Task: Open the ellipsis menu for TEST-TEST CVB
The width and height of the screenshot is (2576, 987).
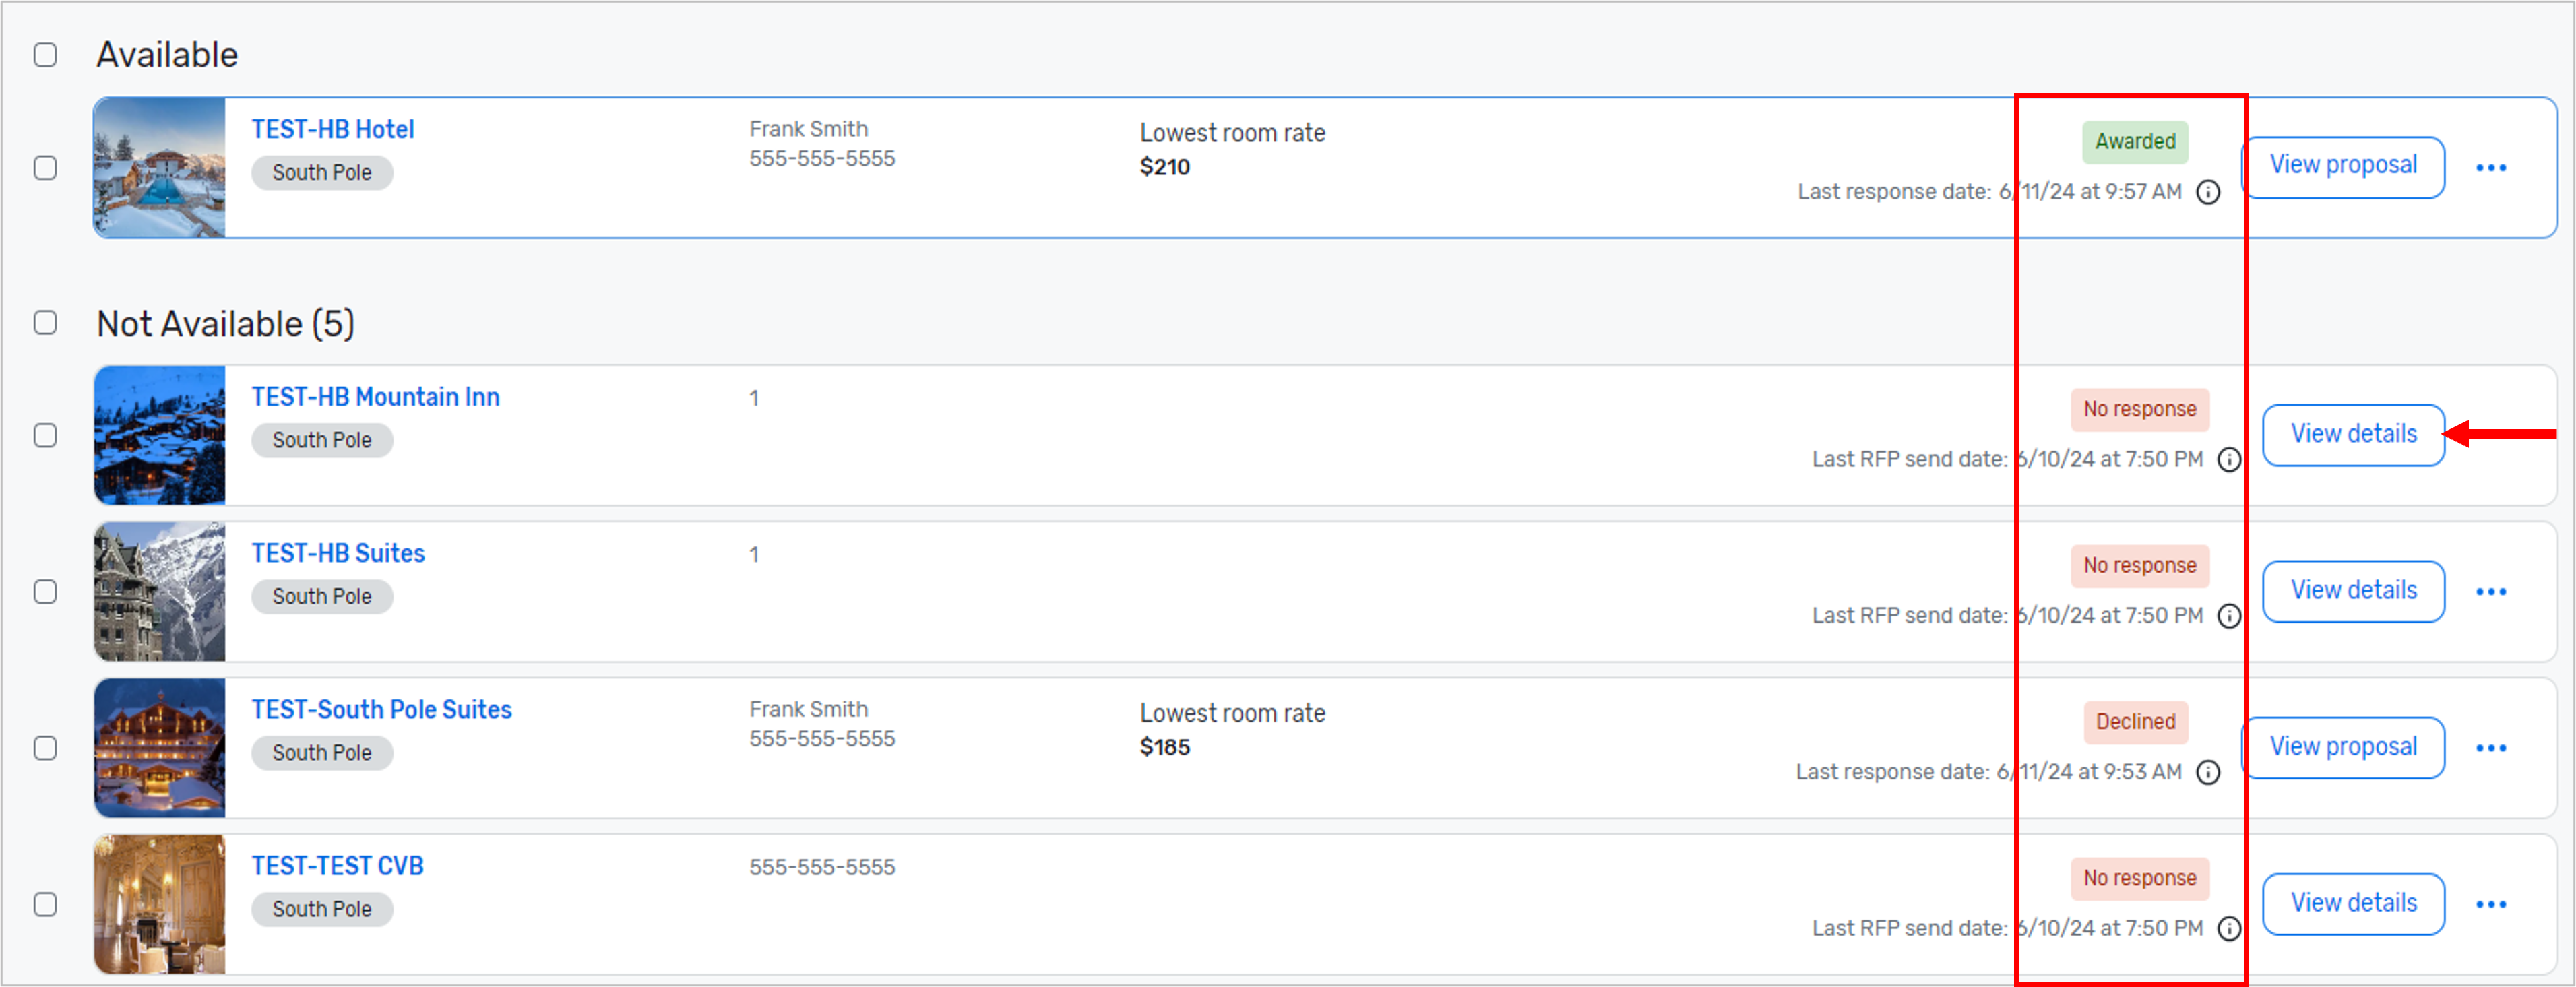Action: [x=2491, y=904]
